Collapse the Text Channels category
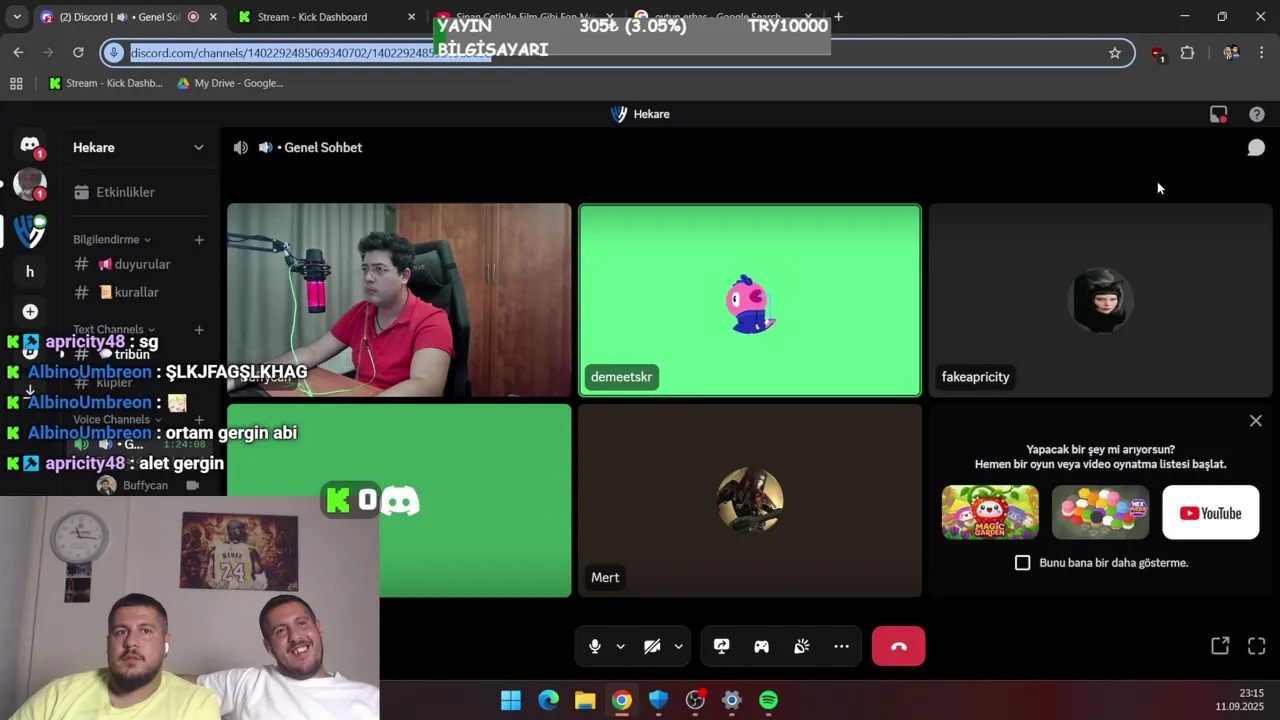The image size is (1280, 720). [x=113, y=329]
